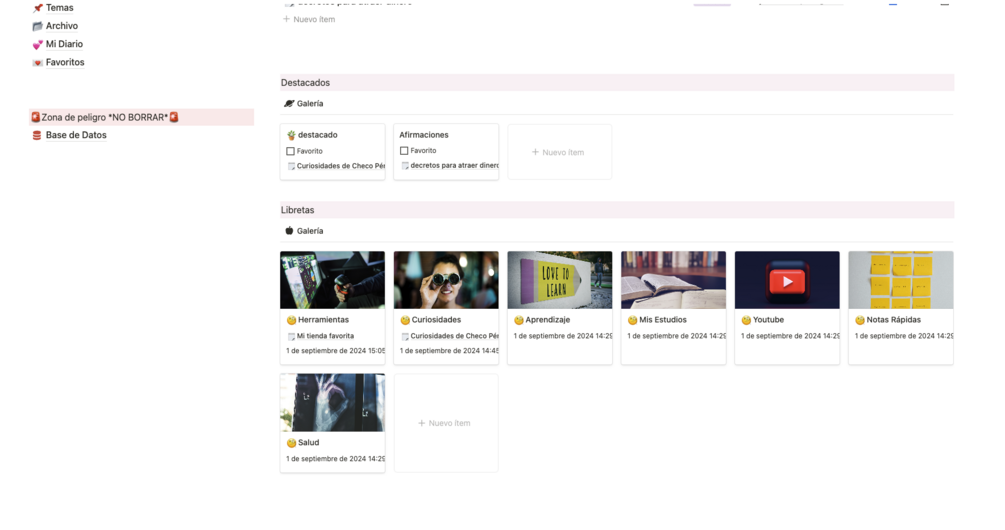Open Mi tienda favorita relation

pyautogui.click(x=325, y=336)
